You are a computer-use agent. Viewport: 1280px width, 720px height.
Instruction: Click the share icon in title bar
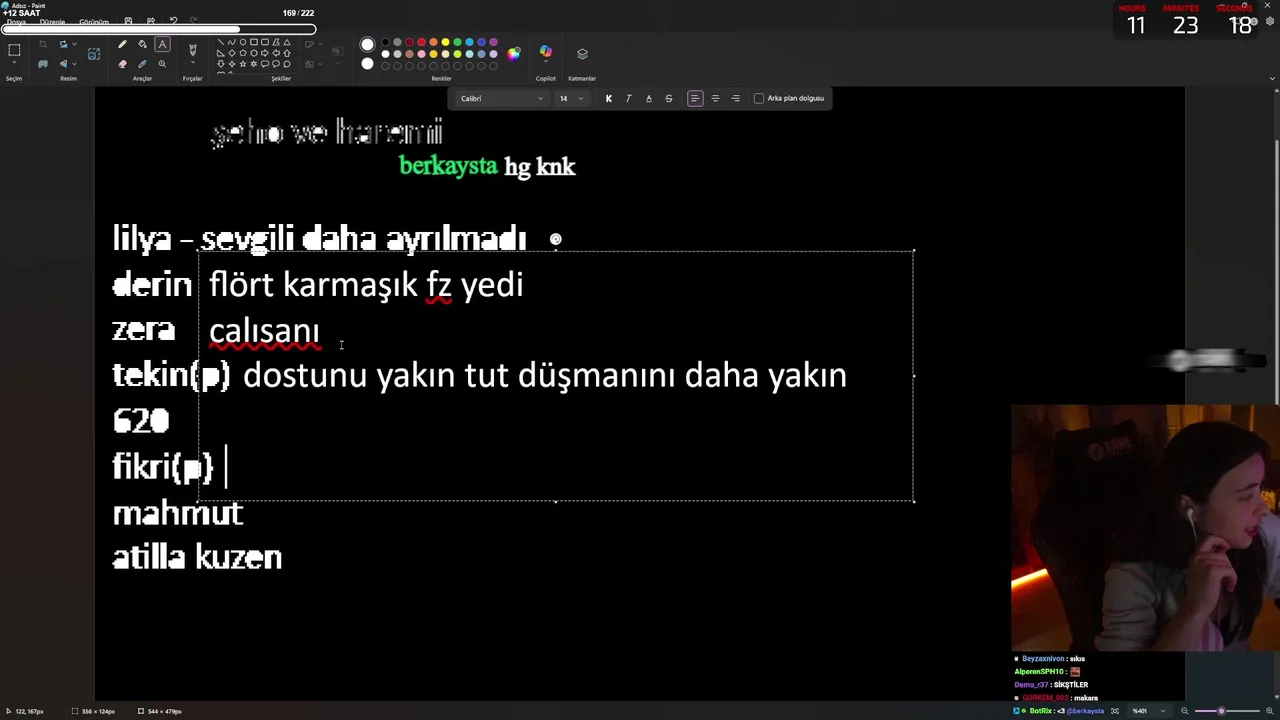click(150, 20)
